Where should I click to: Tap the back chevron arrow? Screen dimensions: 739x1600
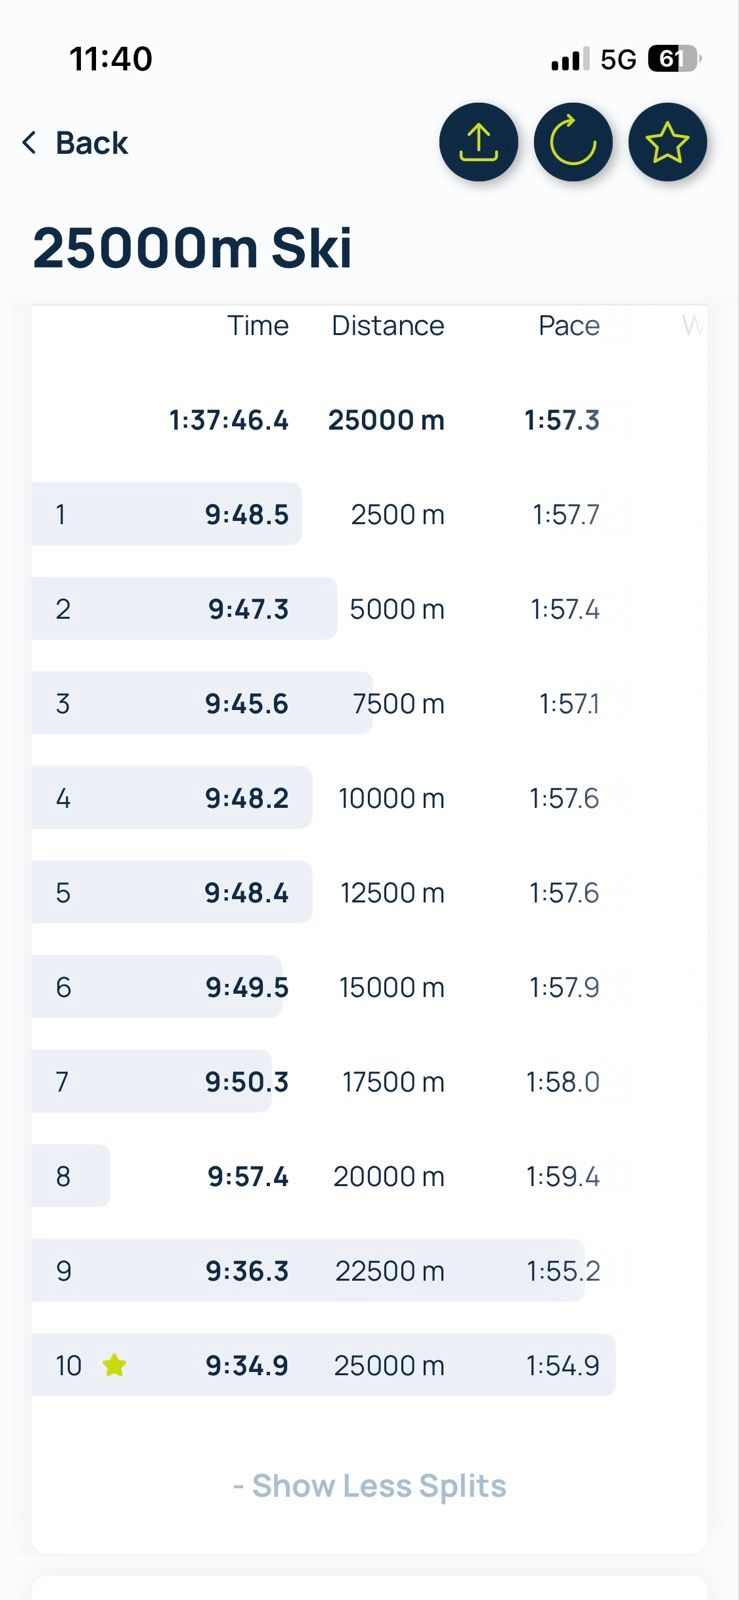tap(30, 143)
